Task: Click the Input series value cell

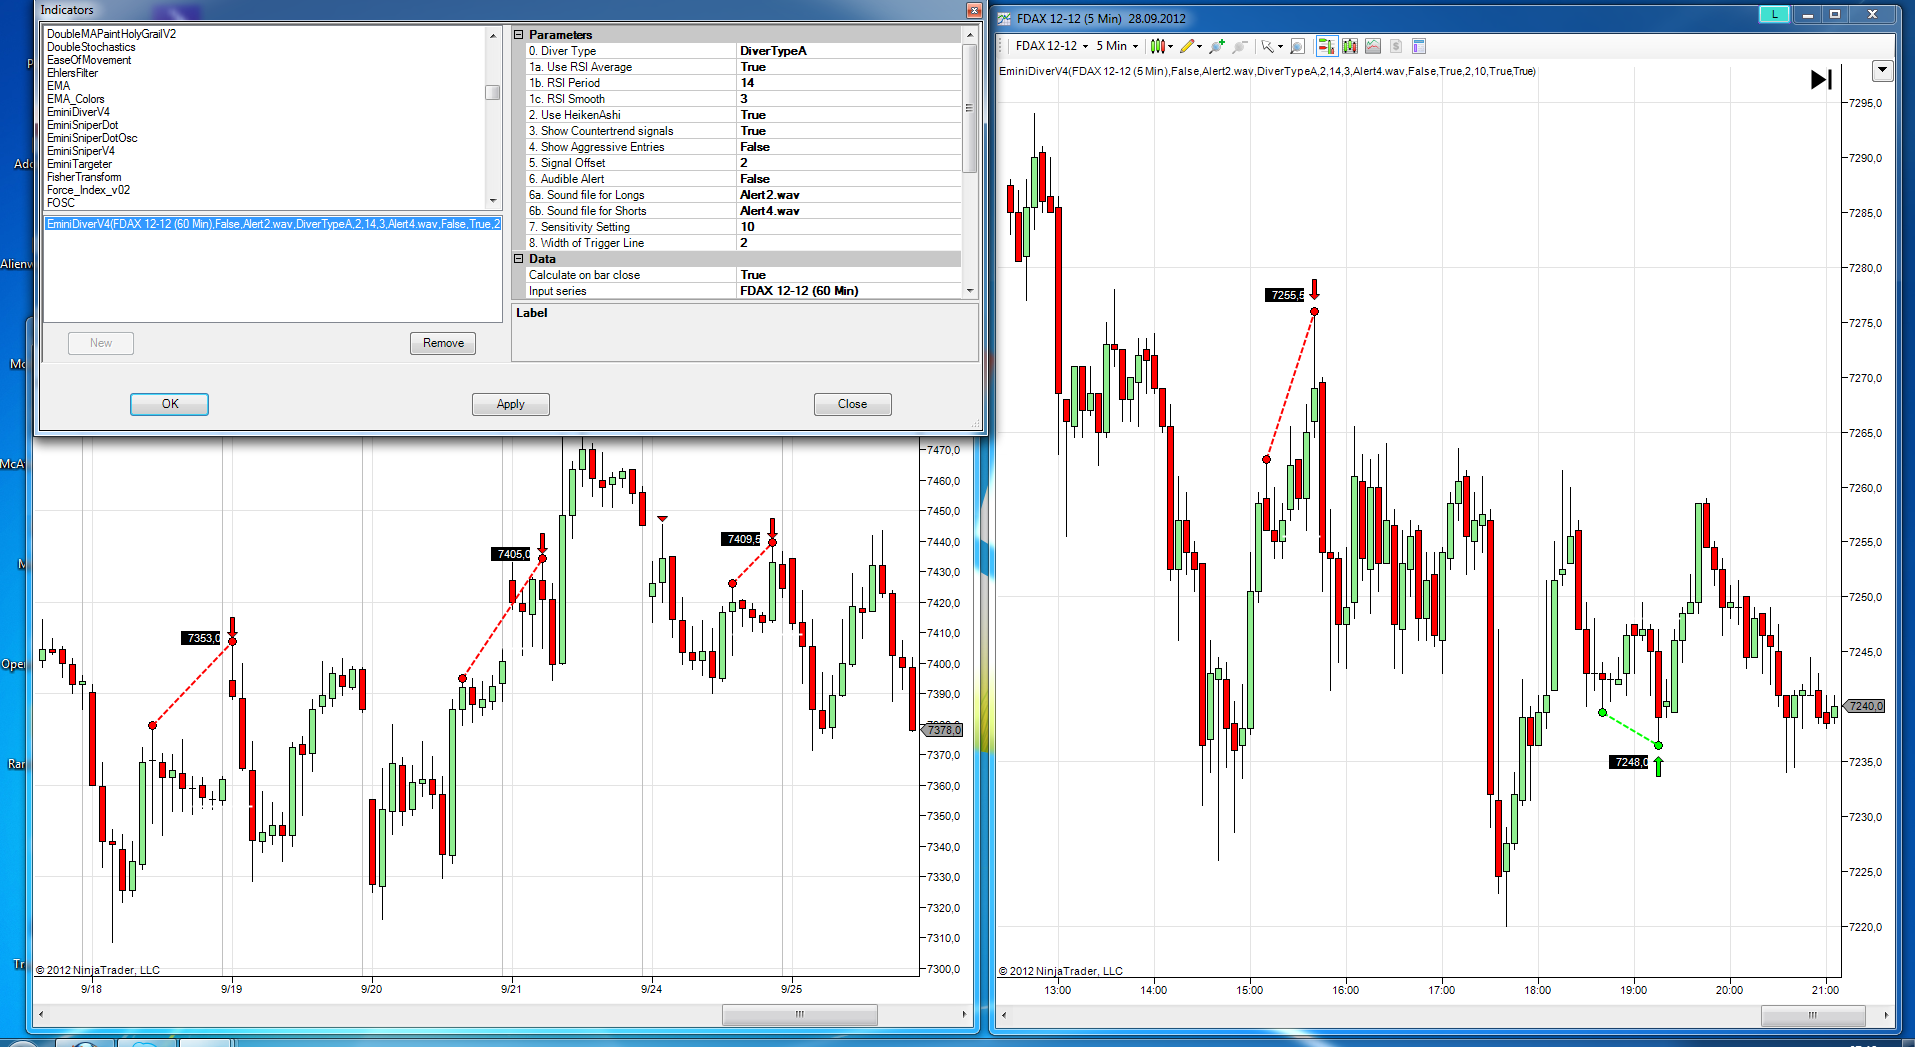Action: coord(849,291)
